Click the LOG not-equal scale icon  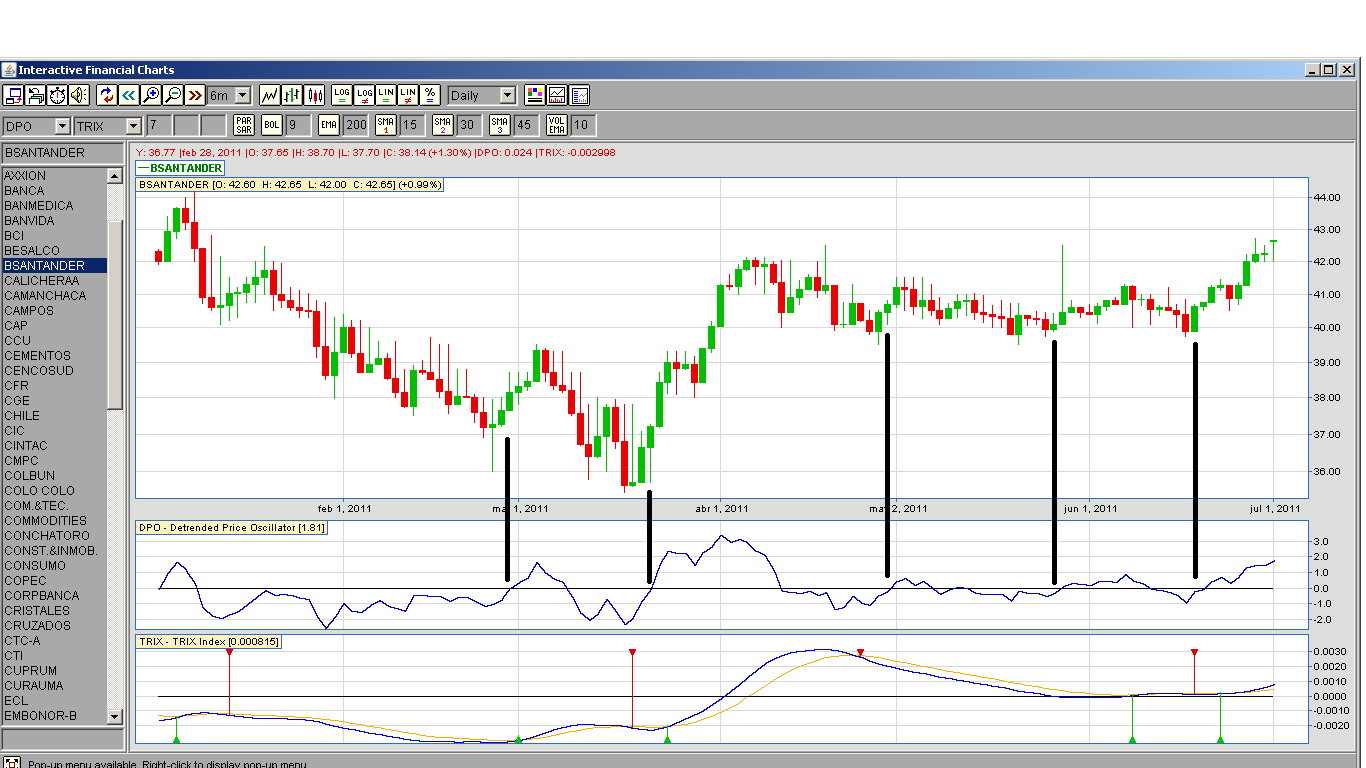pos(364,95)
